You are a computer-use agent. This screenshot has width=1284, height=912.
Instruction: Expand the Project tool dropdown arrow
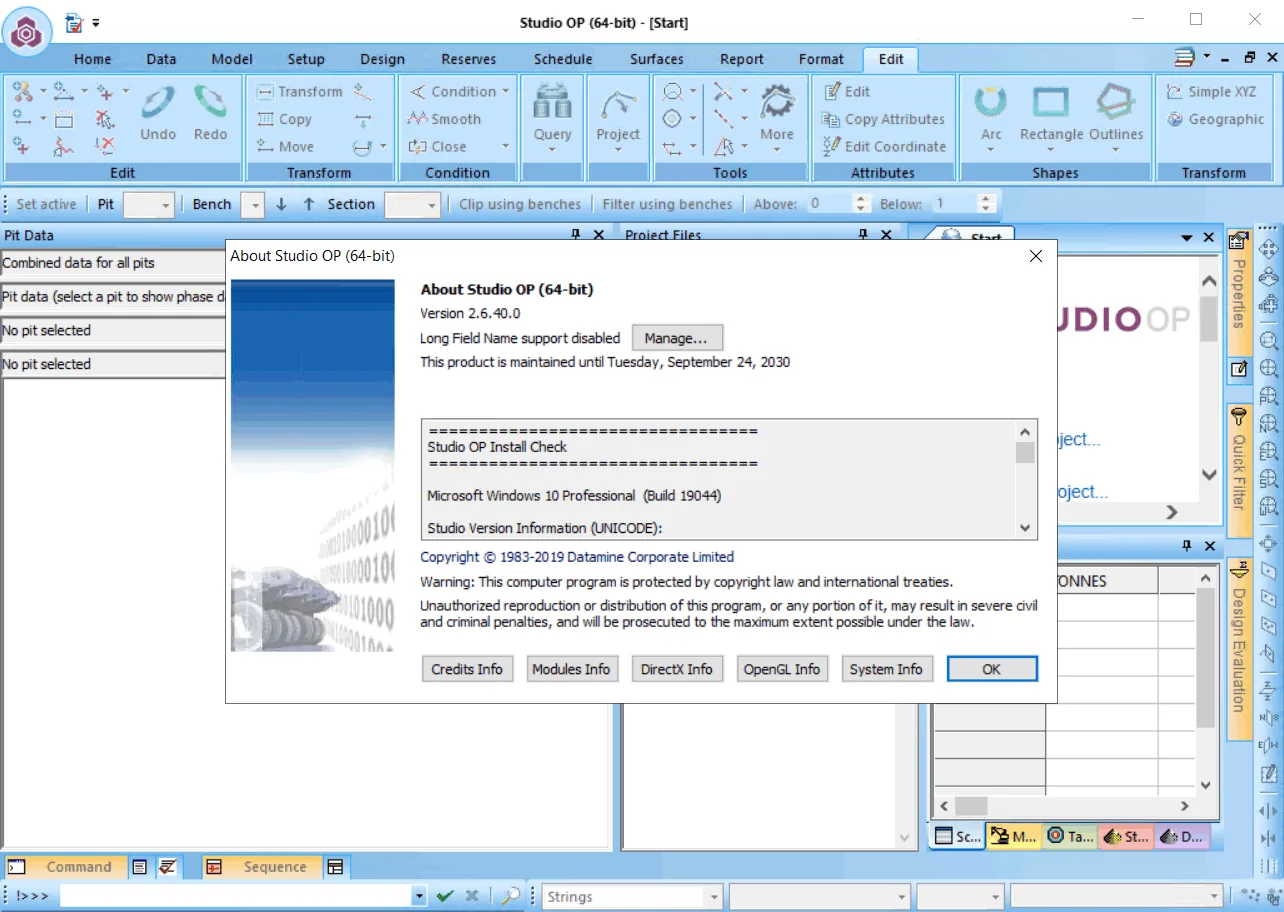(618, 150)
